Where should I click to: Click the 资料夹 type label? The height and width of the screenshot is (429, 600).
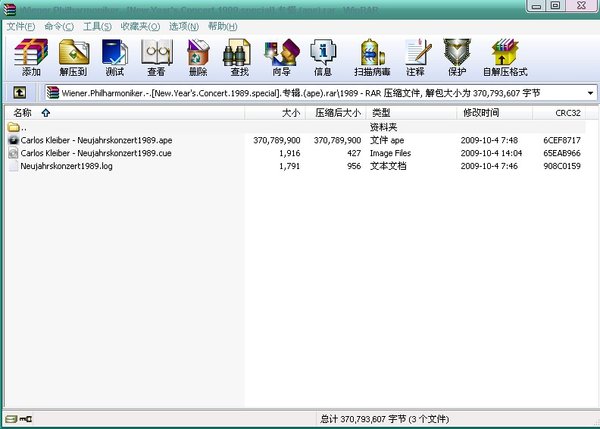(383, 127)
